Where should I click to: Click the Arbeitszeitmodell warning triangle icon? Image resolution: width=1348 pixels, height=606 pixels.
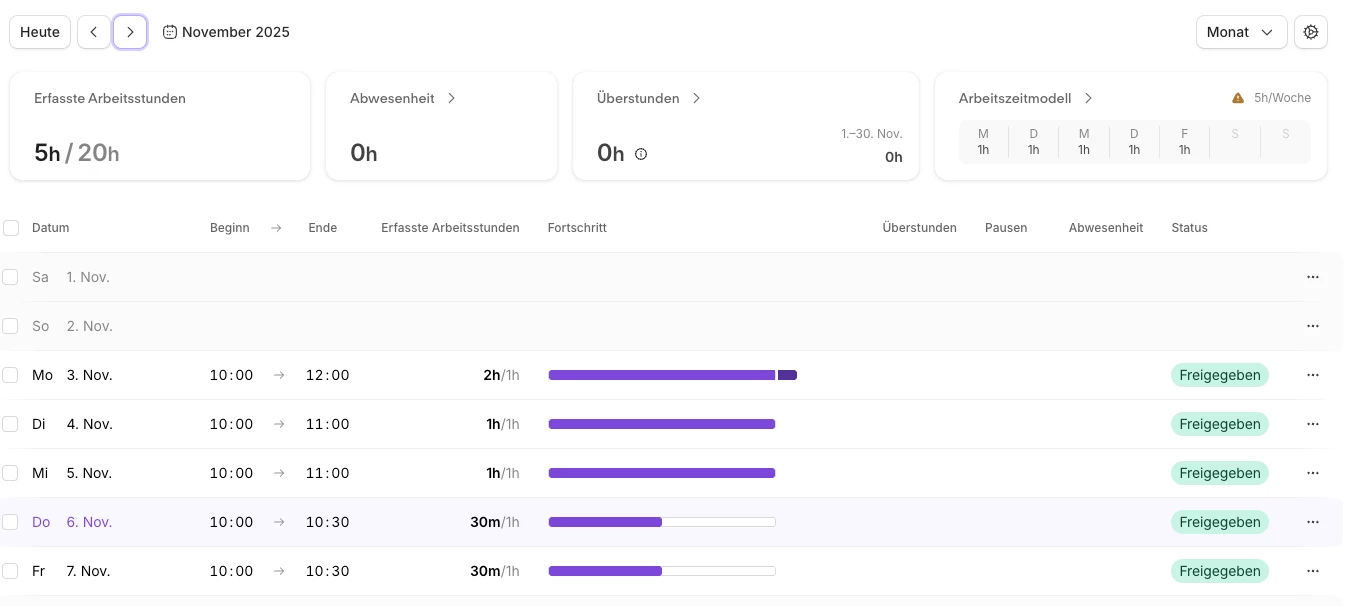(x=1238, y=98)
